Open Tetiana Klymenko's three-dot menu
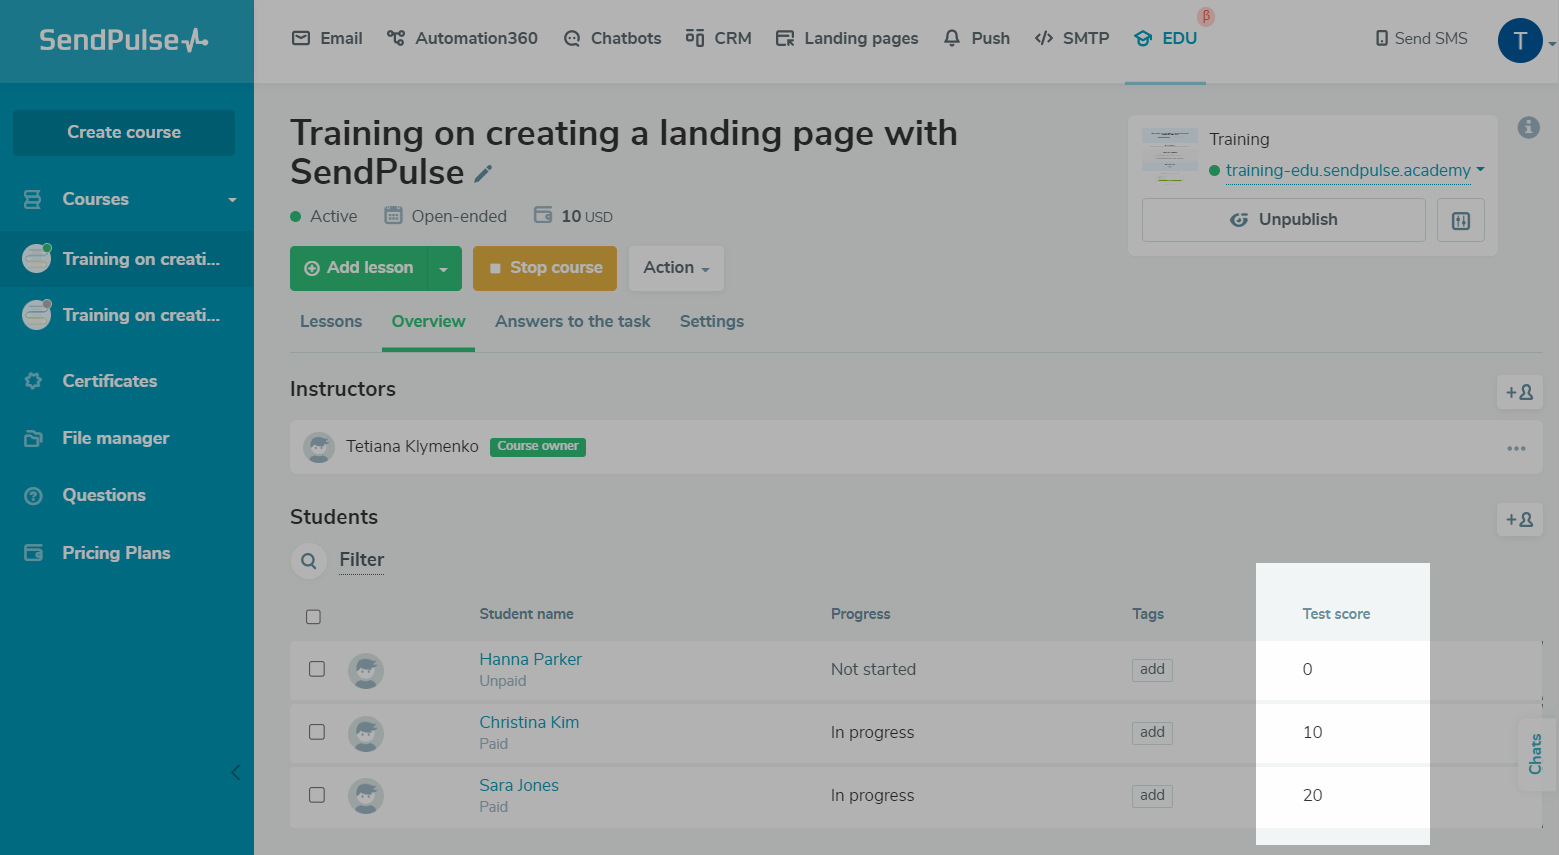 (1517, 448)
